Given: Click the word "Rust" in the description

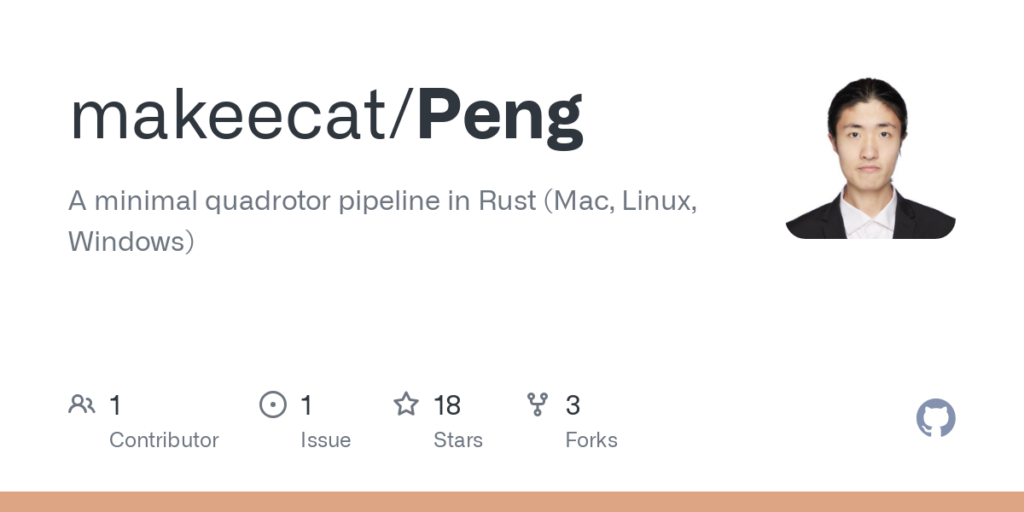Looking at the screenshot, I should coord(506,200).
